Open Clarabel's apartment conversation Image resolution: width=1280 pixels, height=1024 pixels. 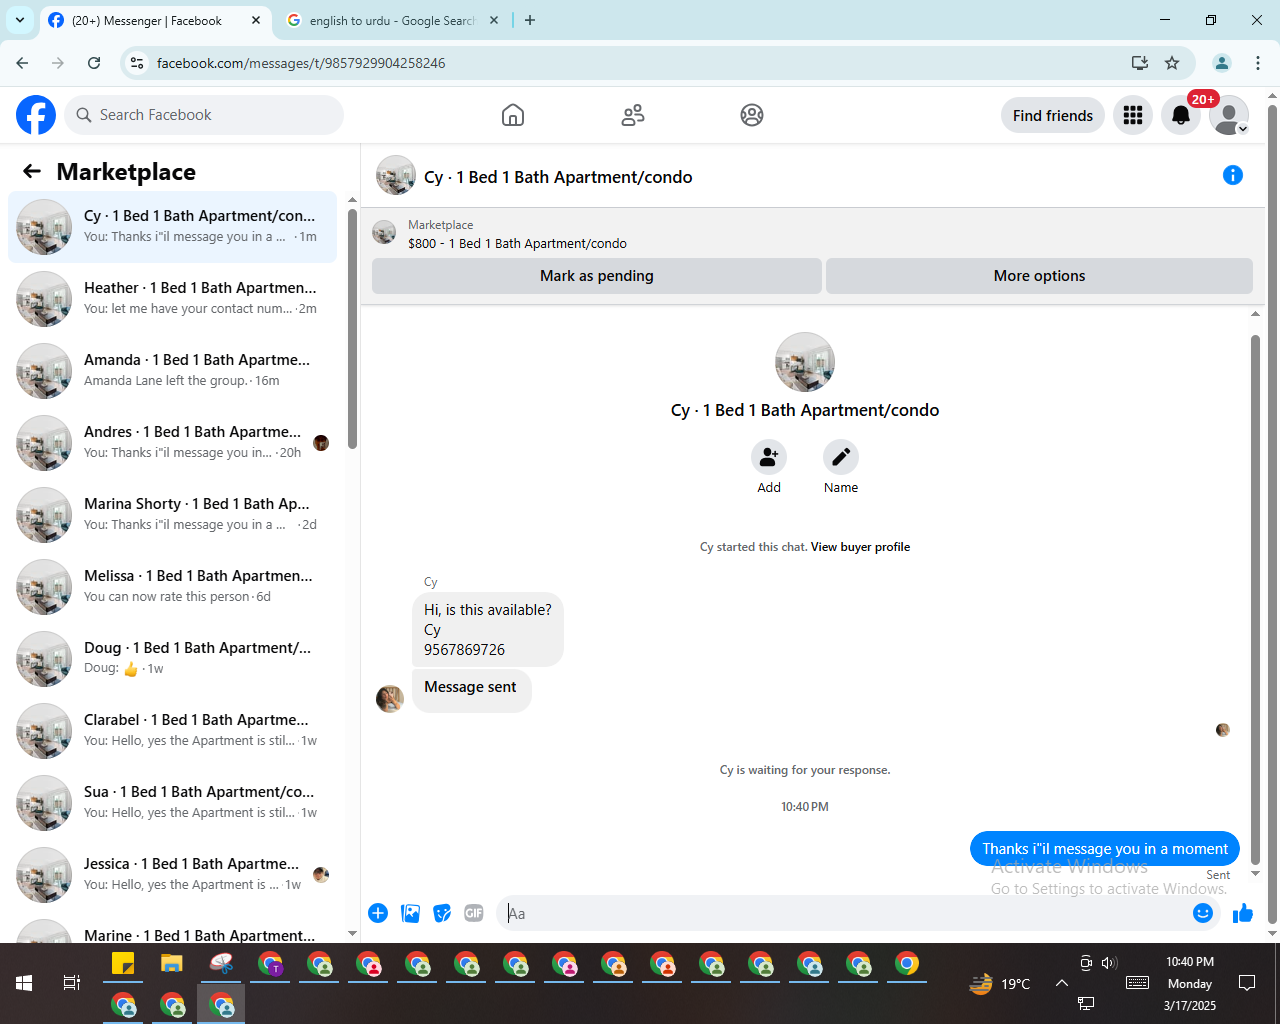tap(172, 731)
